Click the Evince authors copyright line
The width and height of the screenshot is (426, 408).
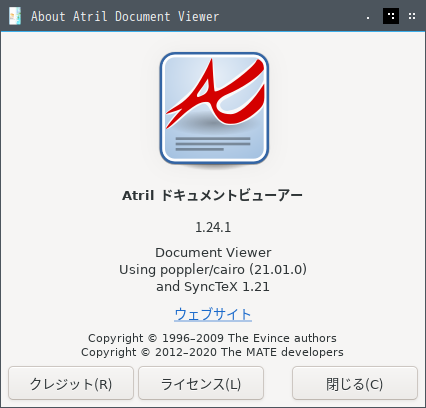[x=212, y=338]
